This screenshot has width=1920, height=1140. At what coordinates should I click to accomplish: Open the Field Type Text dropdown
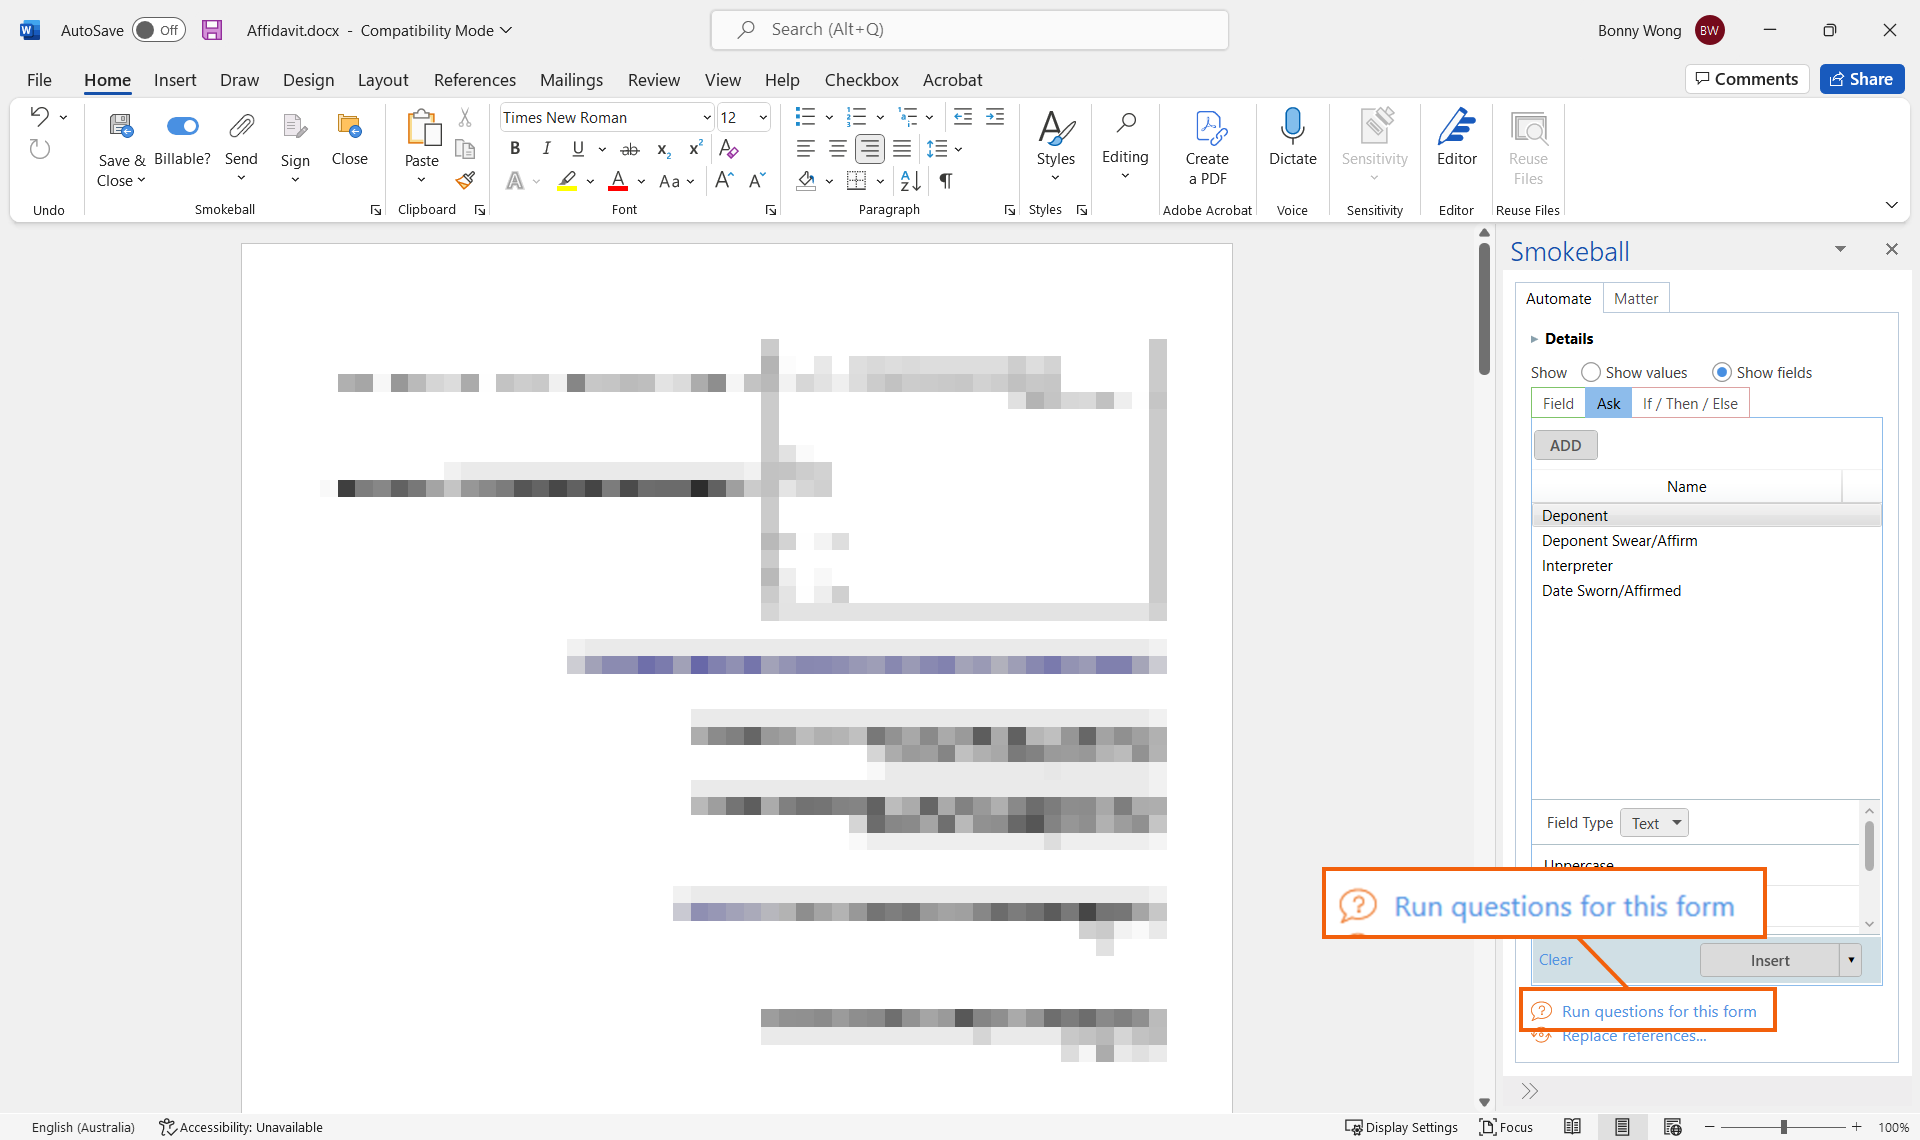click(x=1654, y=823)
